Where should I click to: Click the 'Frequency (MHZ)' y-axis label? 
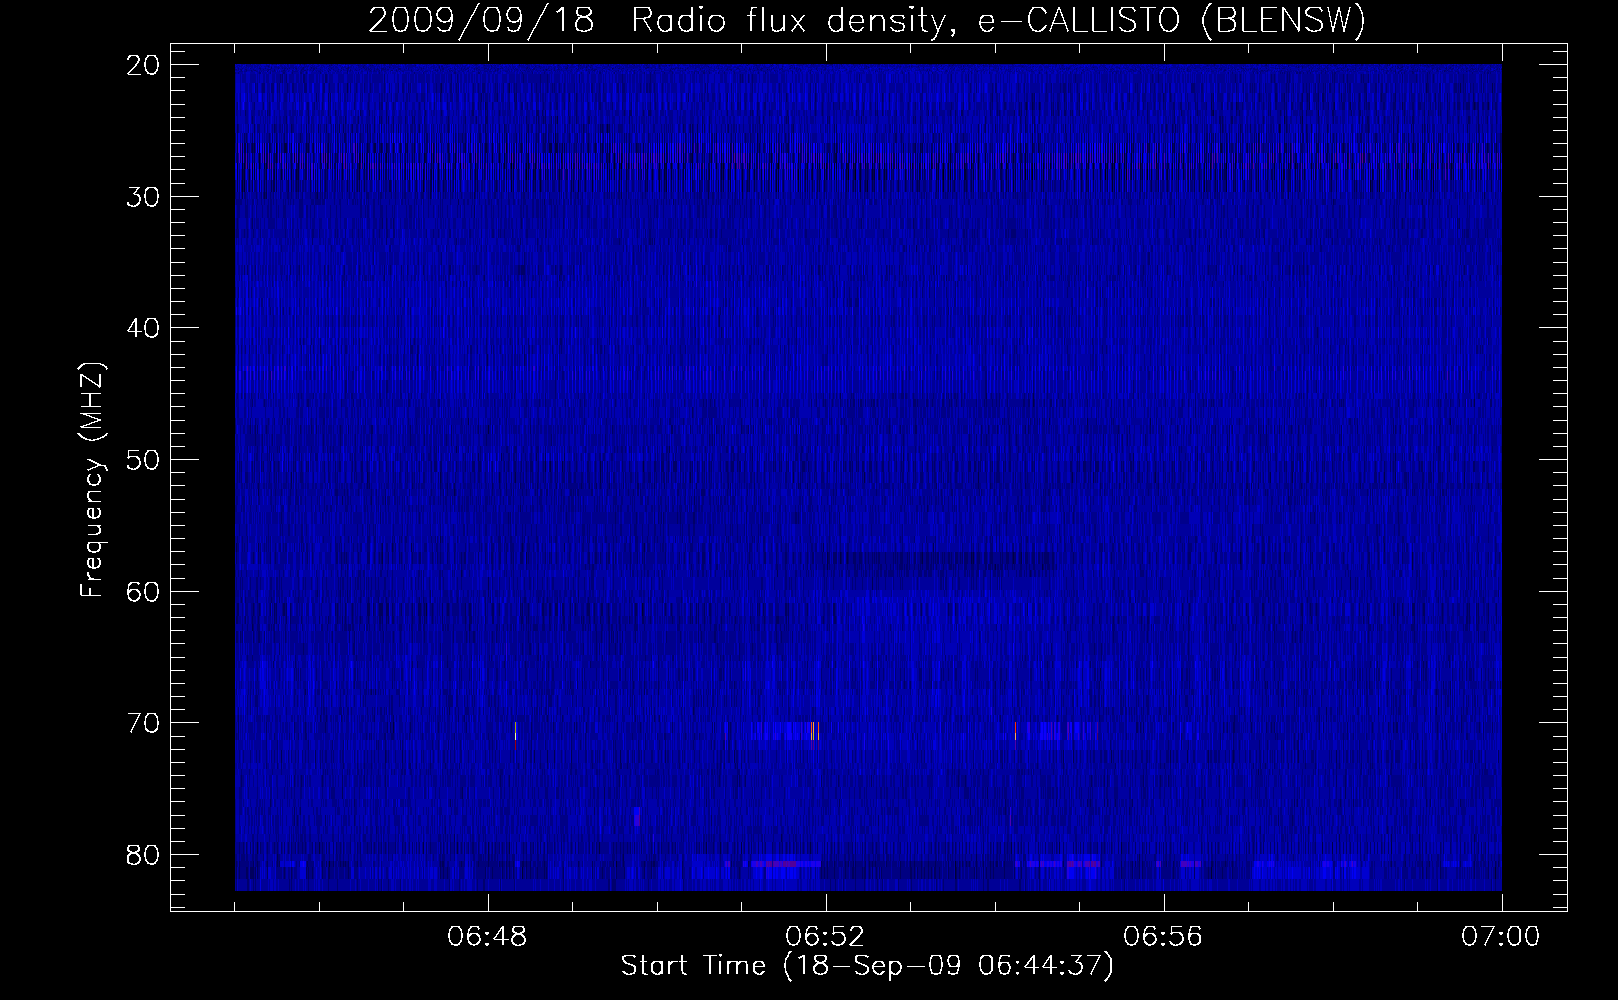click(x=92, y=480)
